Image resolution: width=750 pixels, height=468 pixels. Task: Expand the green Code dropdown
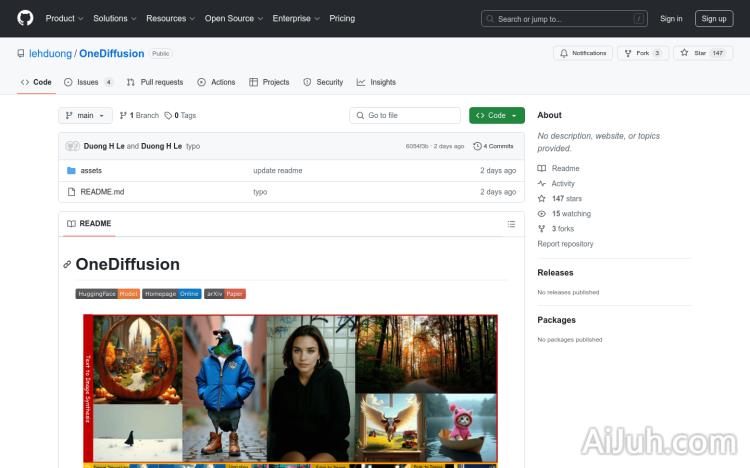coord(497,116)
